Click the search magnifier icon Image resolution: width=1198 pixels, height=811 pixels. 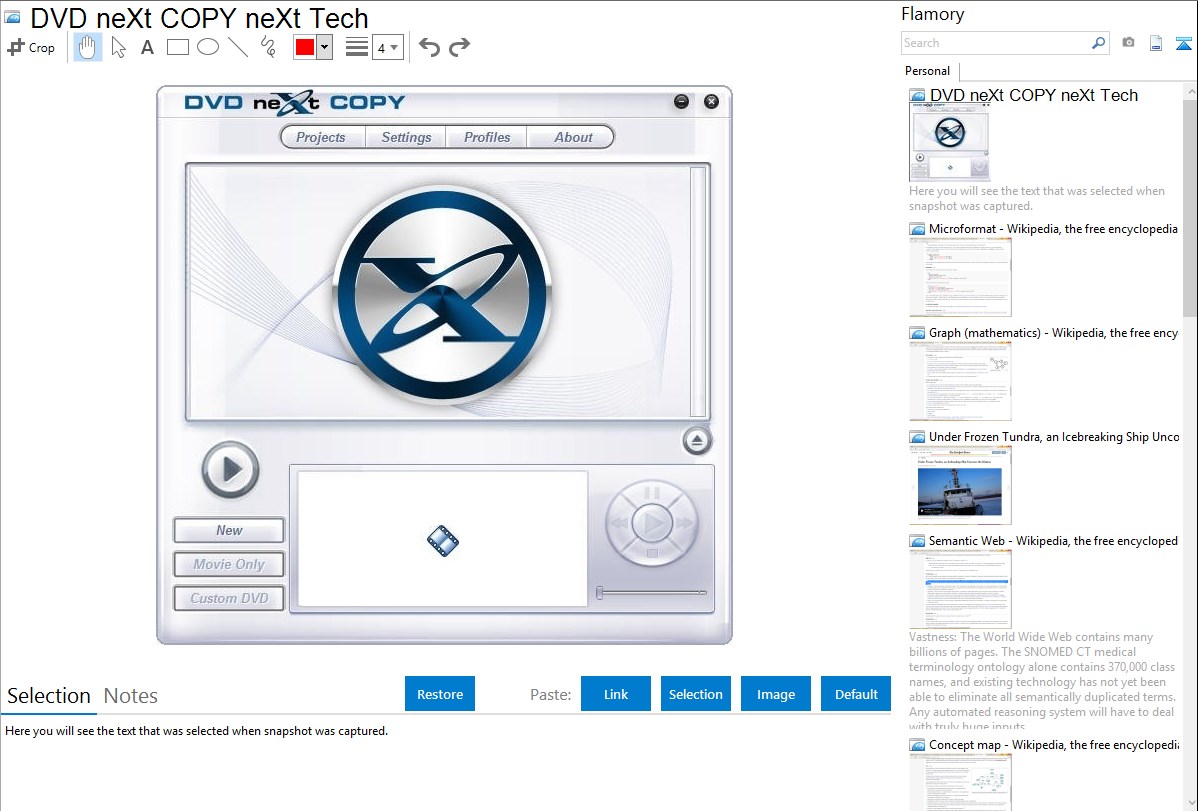[1098, 43]
